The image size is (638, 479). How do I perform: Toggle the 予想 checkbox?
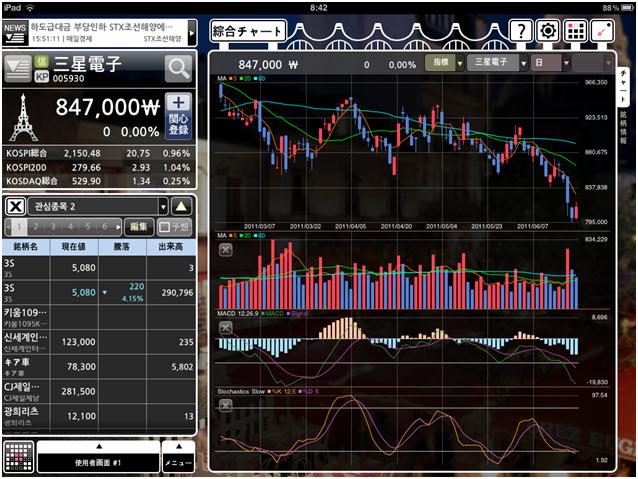(x=174, y=227)
